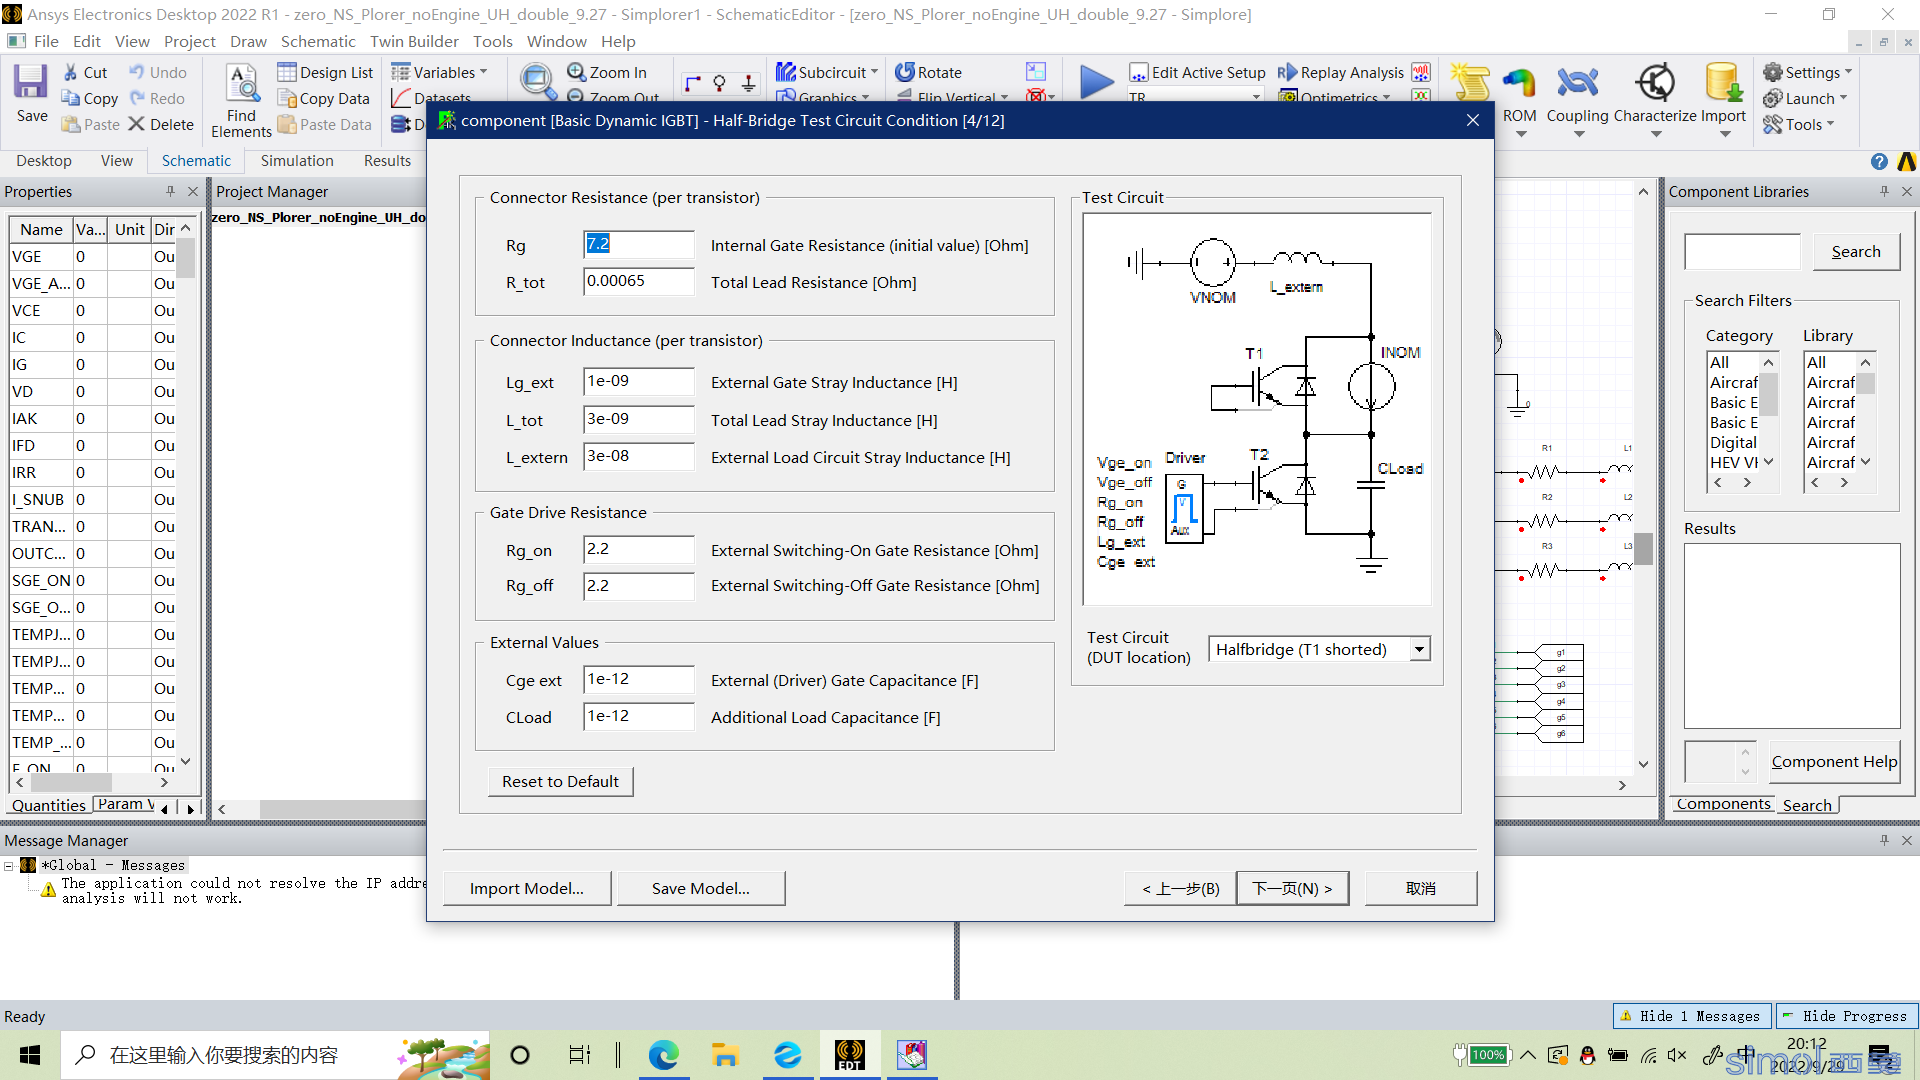Click the Component Help button
The image size is (1920, 1080).
tap(1834, 762)
